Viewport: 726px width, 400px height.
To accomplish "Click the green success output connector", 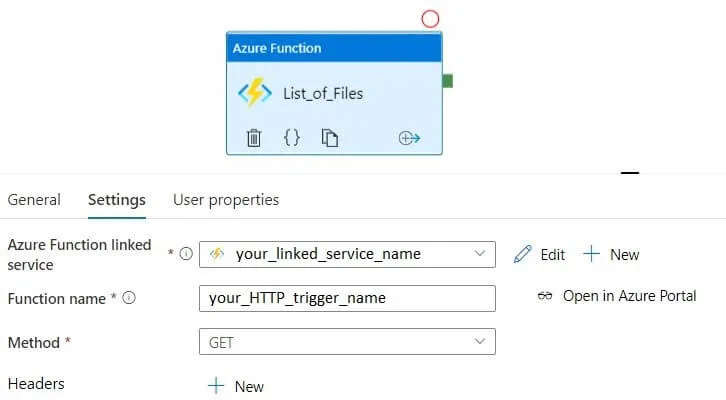I will click(447, 80).
